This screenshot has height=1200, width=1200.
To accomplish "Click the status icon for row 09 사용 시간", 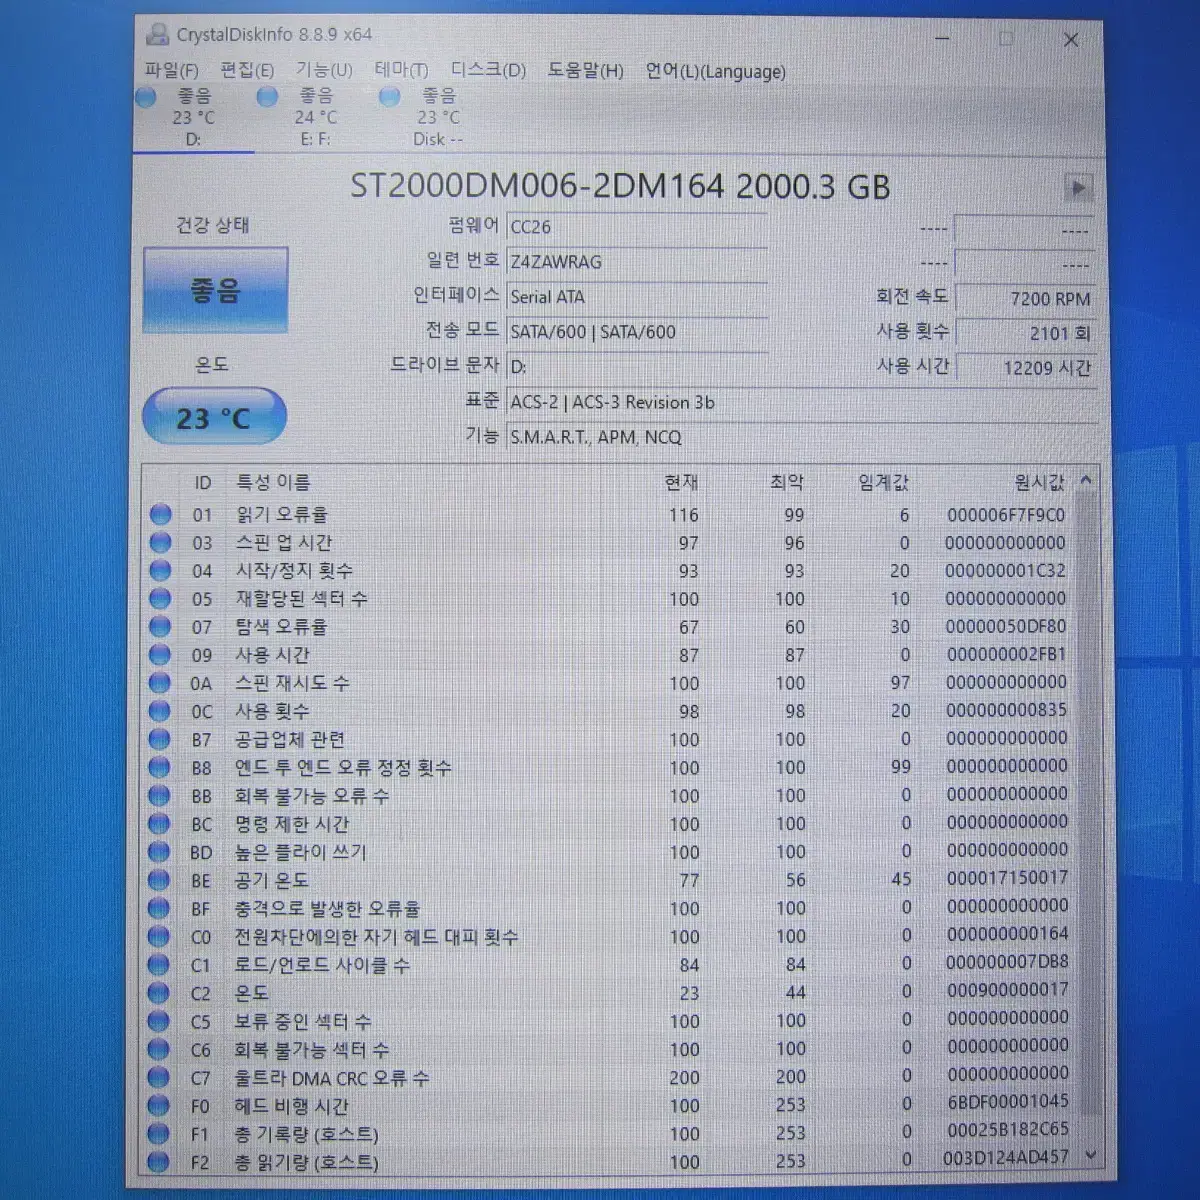I will click(x=160, y=654).
